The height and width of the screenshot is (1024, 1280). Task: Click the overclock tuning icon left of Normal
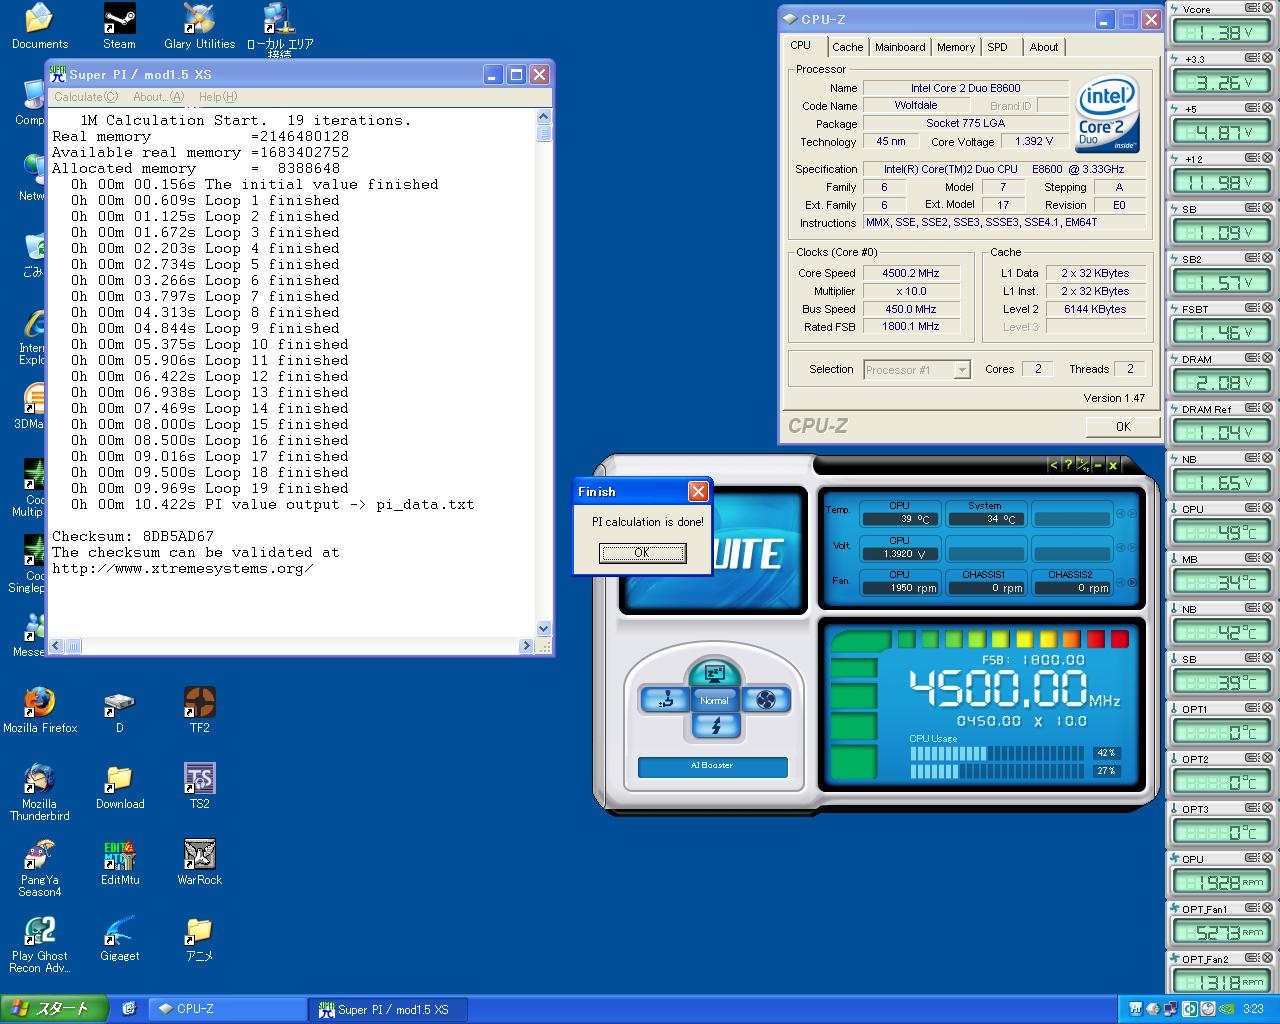coord(664,700)
